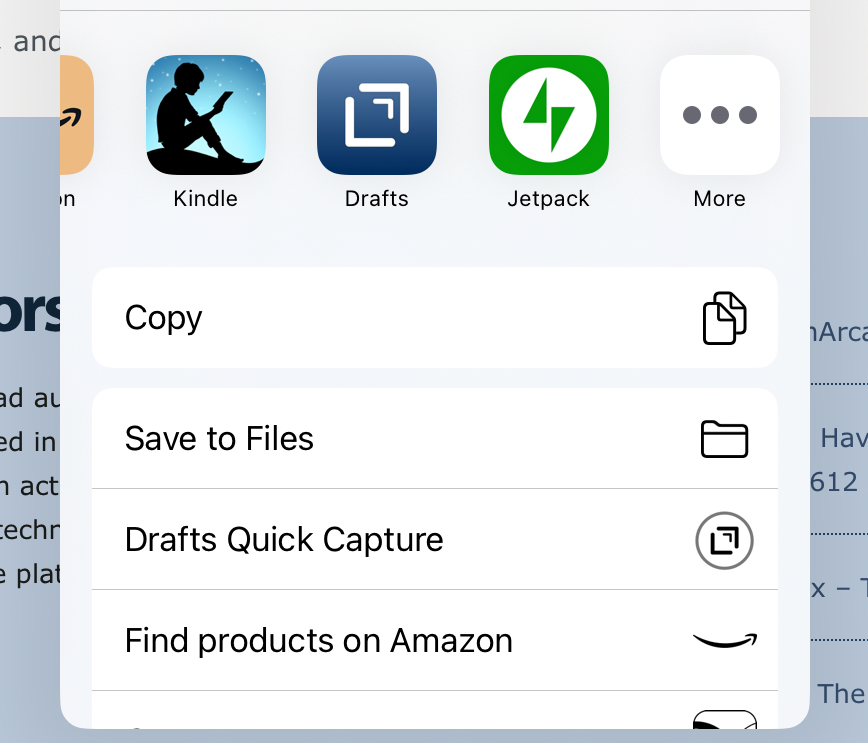Open the Kindle app icon
The width and height of the screenshot is (868, 743).
pyautogui.click(x=205, y=115)
